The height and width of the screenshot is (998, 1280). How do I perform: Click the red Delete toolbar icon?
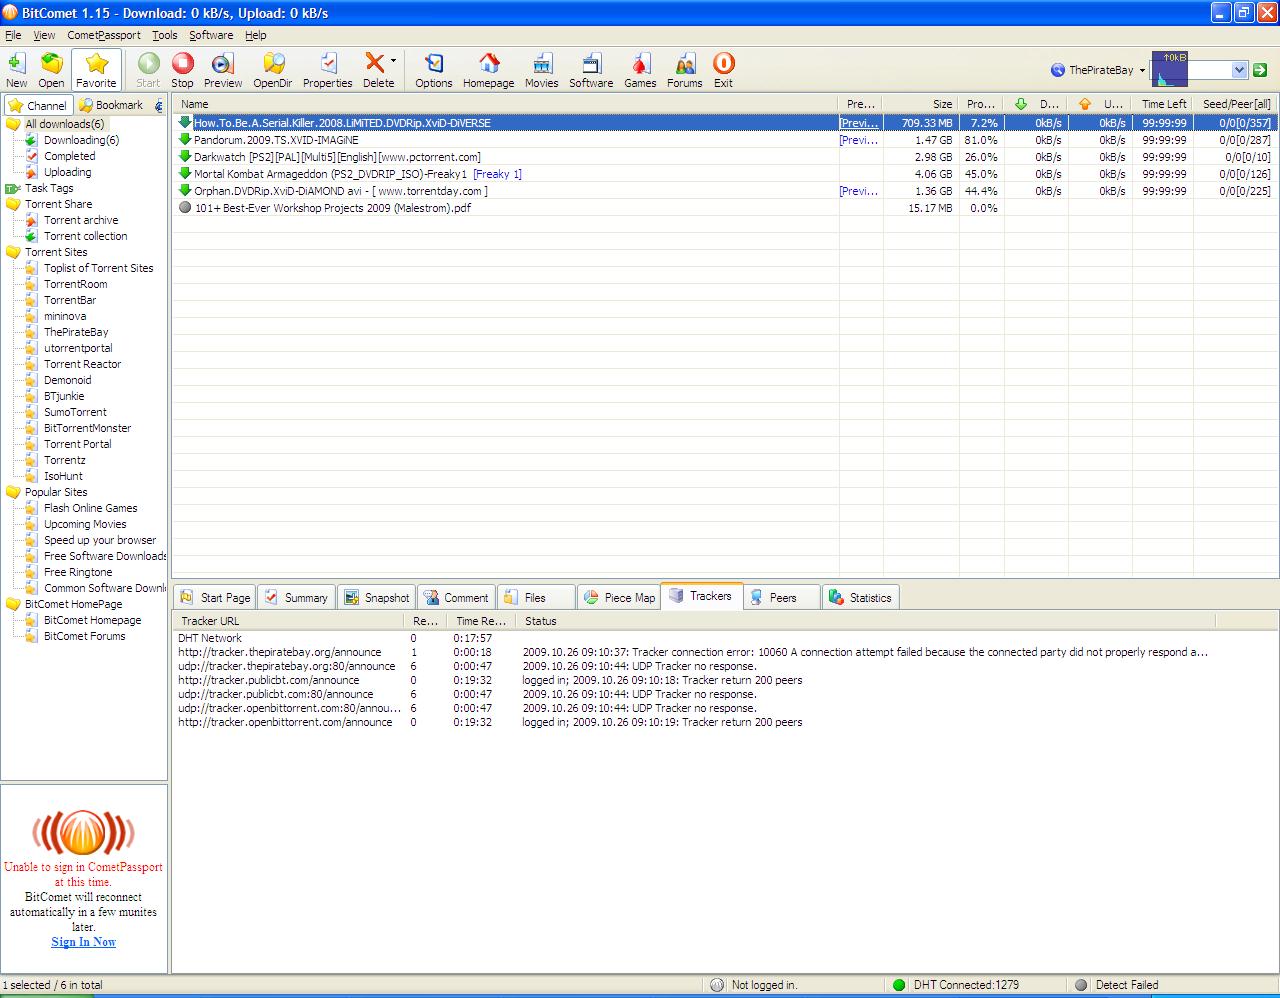[375, 70]
